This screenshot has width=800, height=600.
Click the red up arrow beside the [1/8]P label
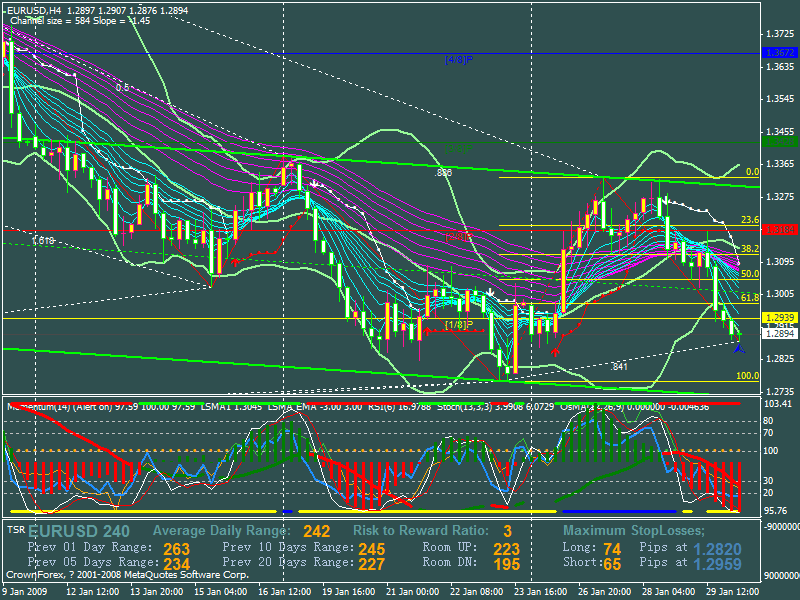pos(428,328)
